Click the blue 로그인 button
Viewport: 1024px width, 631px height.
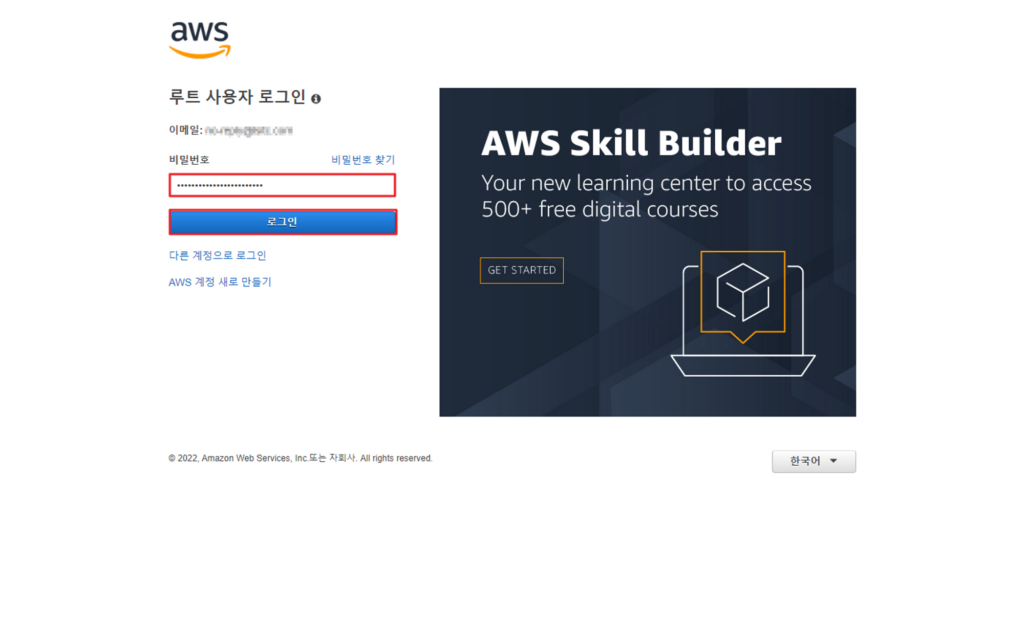coord(283,222)
